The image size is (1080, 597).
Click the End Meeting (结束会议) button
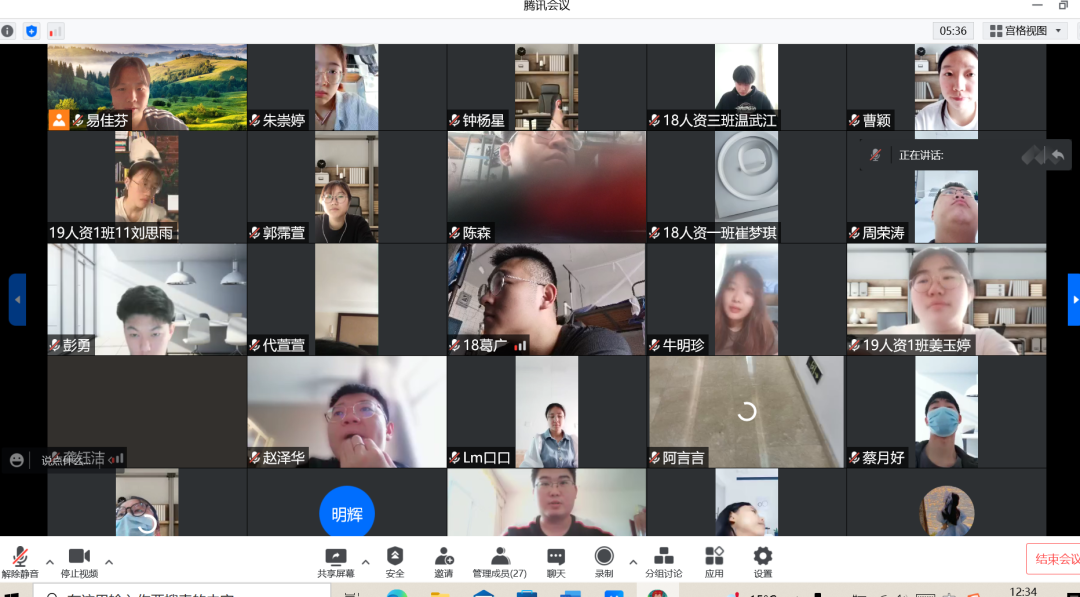[x=1055, y=559]
